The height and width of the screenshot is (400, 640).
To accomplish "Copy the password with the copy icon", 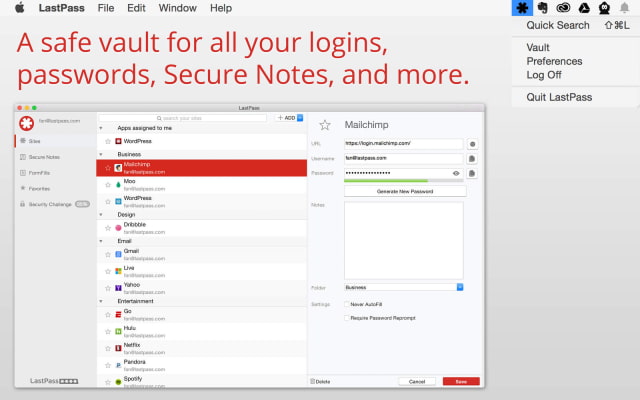I will pos(472,173).
